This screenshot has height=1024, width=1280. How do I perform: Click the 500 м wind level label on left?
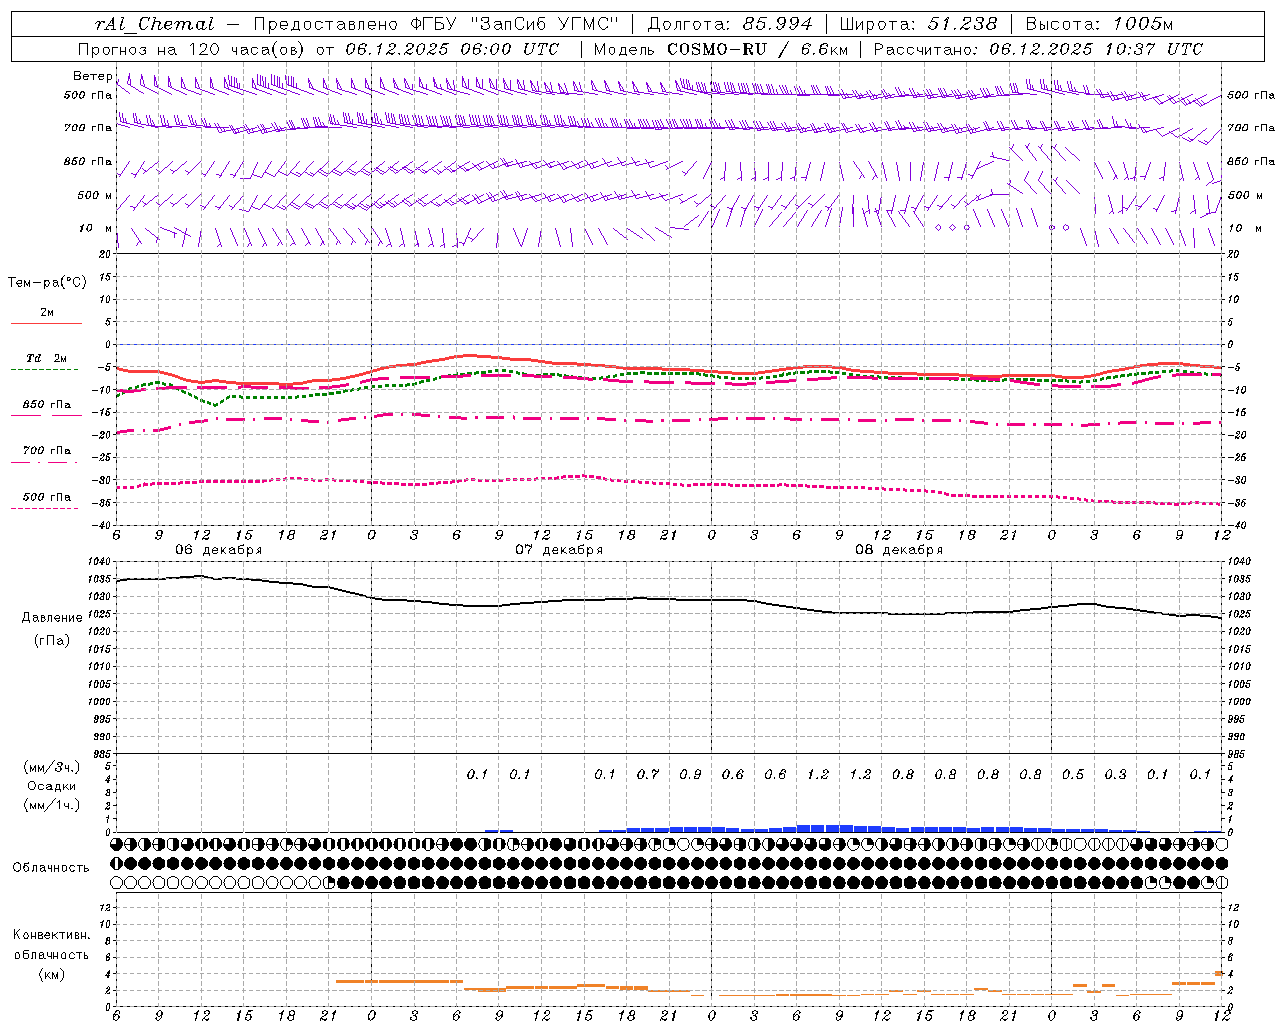[94, 195]
